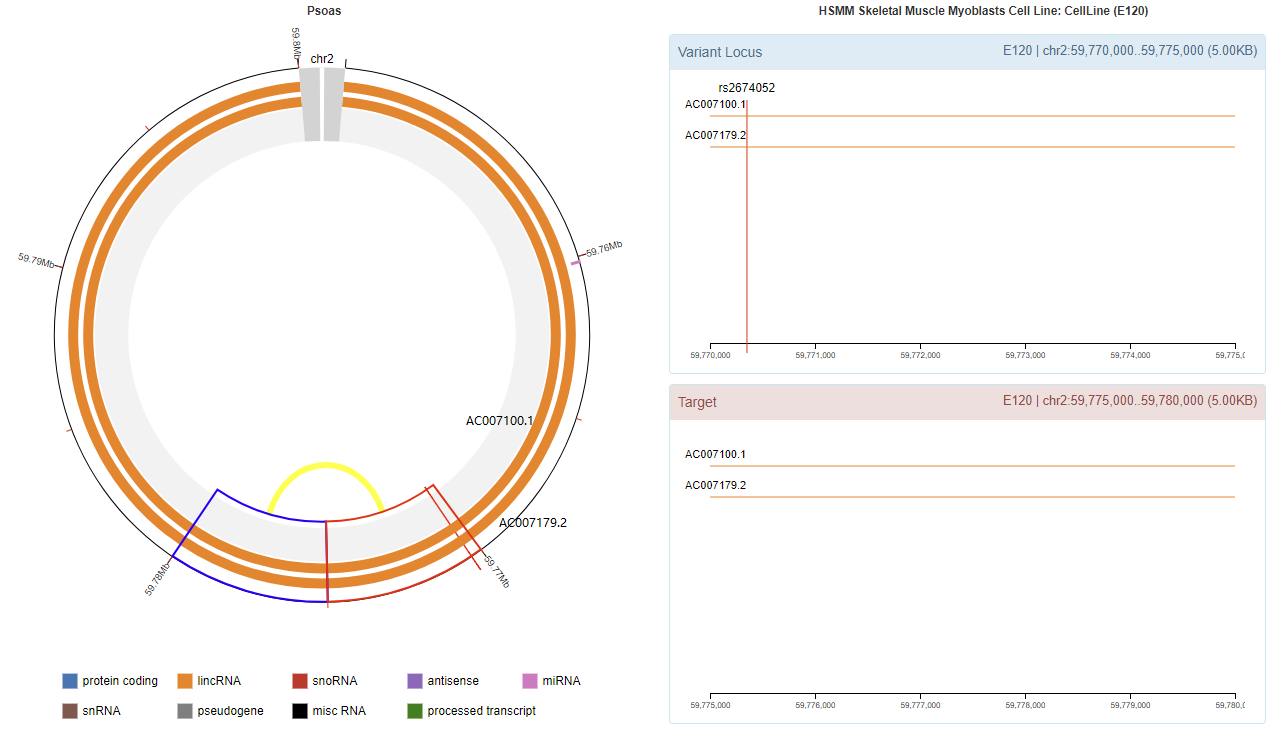Click the Psoas plot title
This screenshot has height=733, width=1278.
click(324, 11)
